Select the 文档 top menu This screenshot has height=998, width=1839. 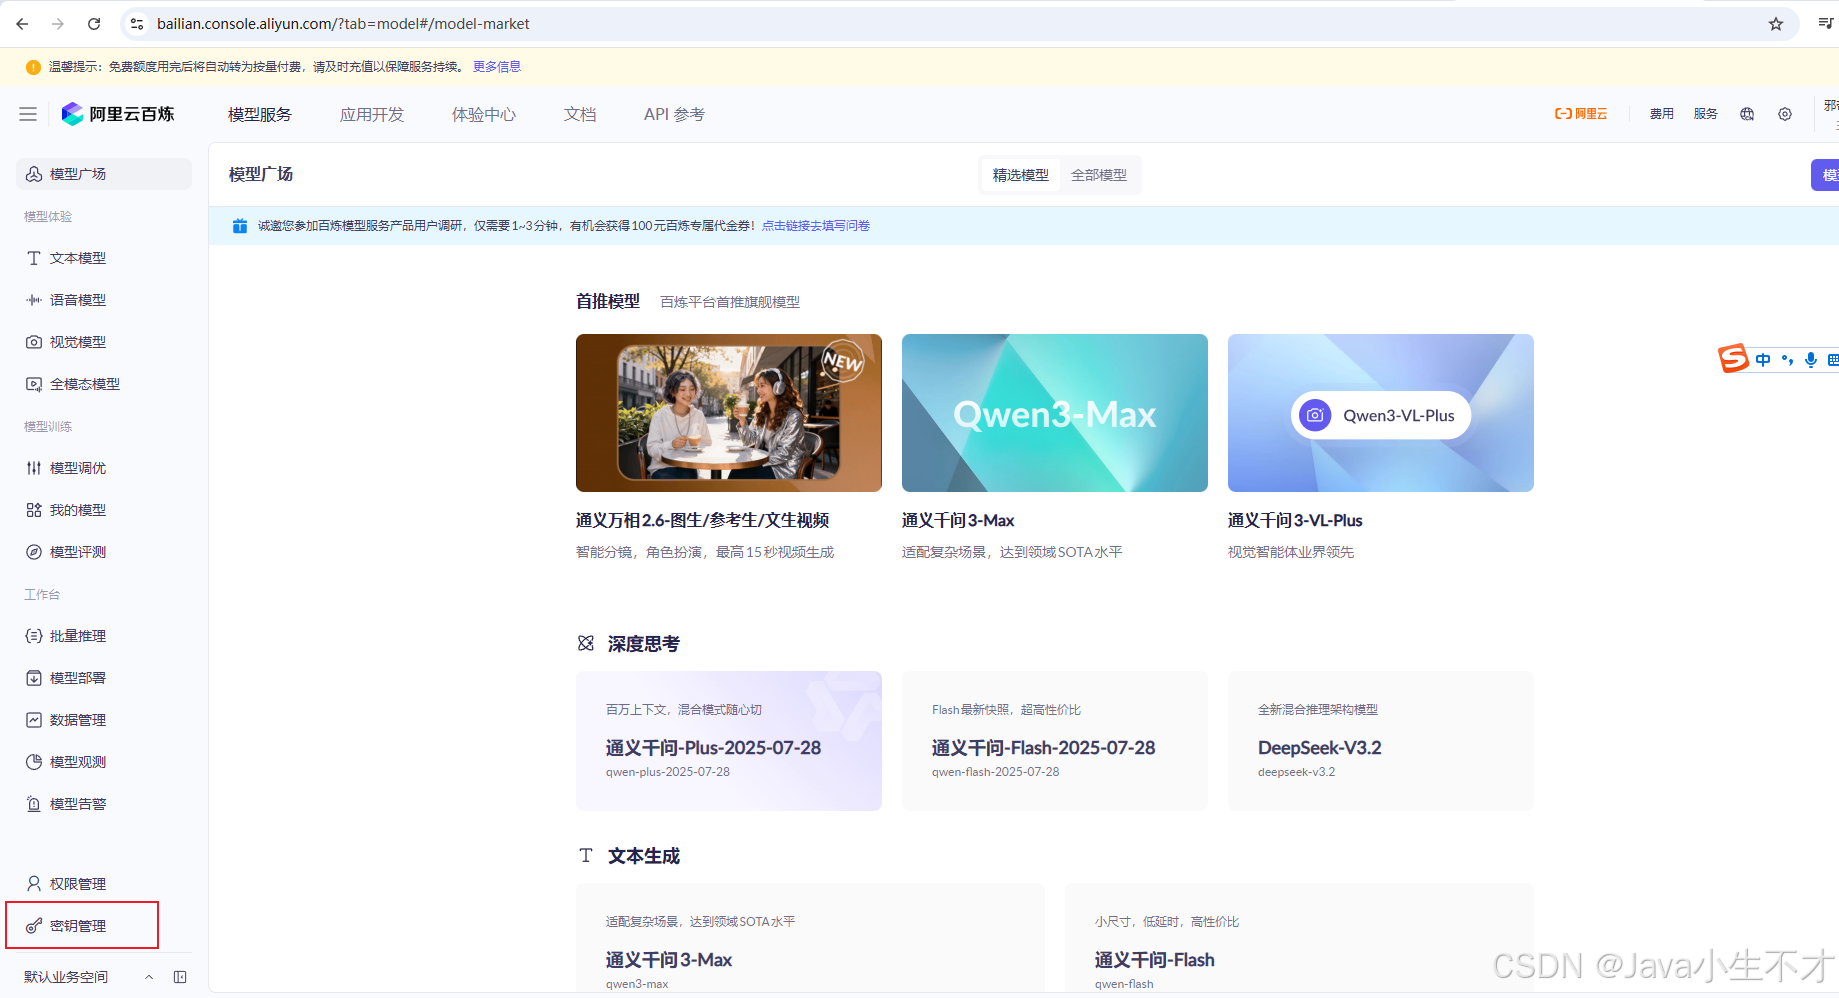pos(580,115)
